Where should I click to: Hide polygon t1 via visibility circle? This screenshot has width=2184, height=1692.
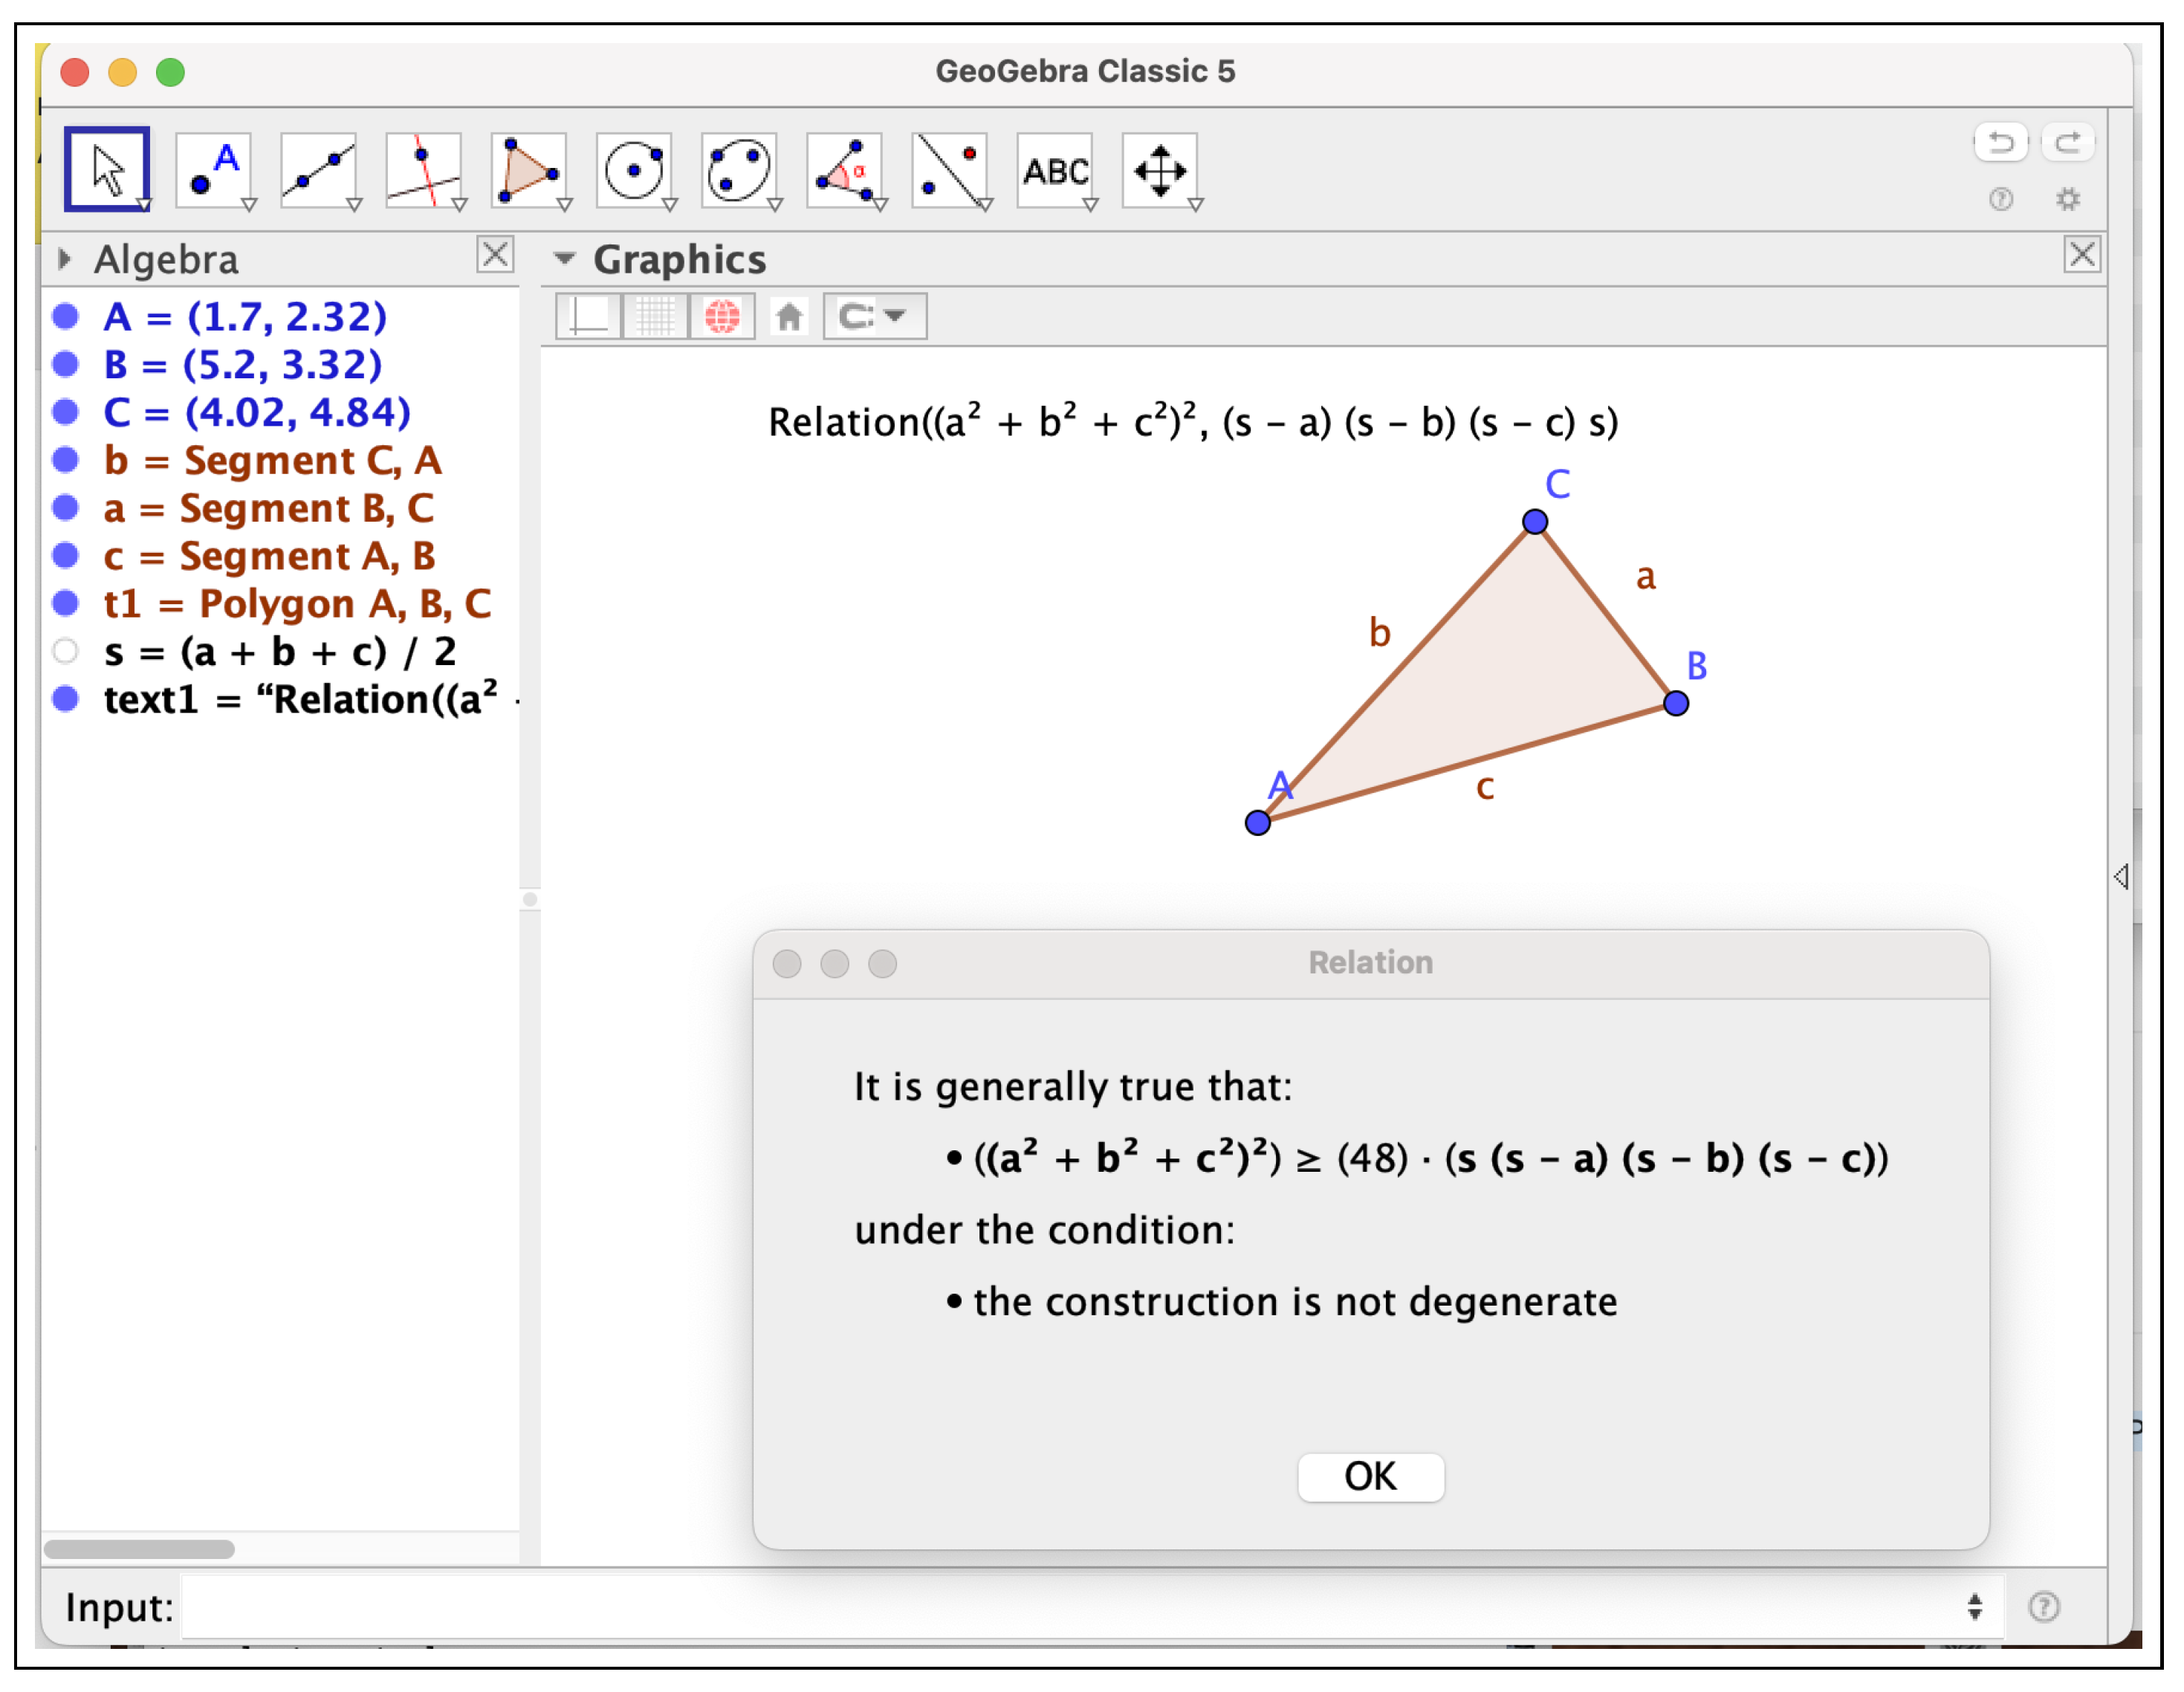66,604
